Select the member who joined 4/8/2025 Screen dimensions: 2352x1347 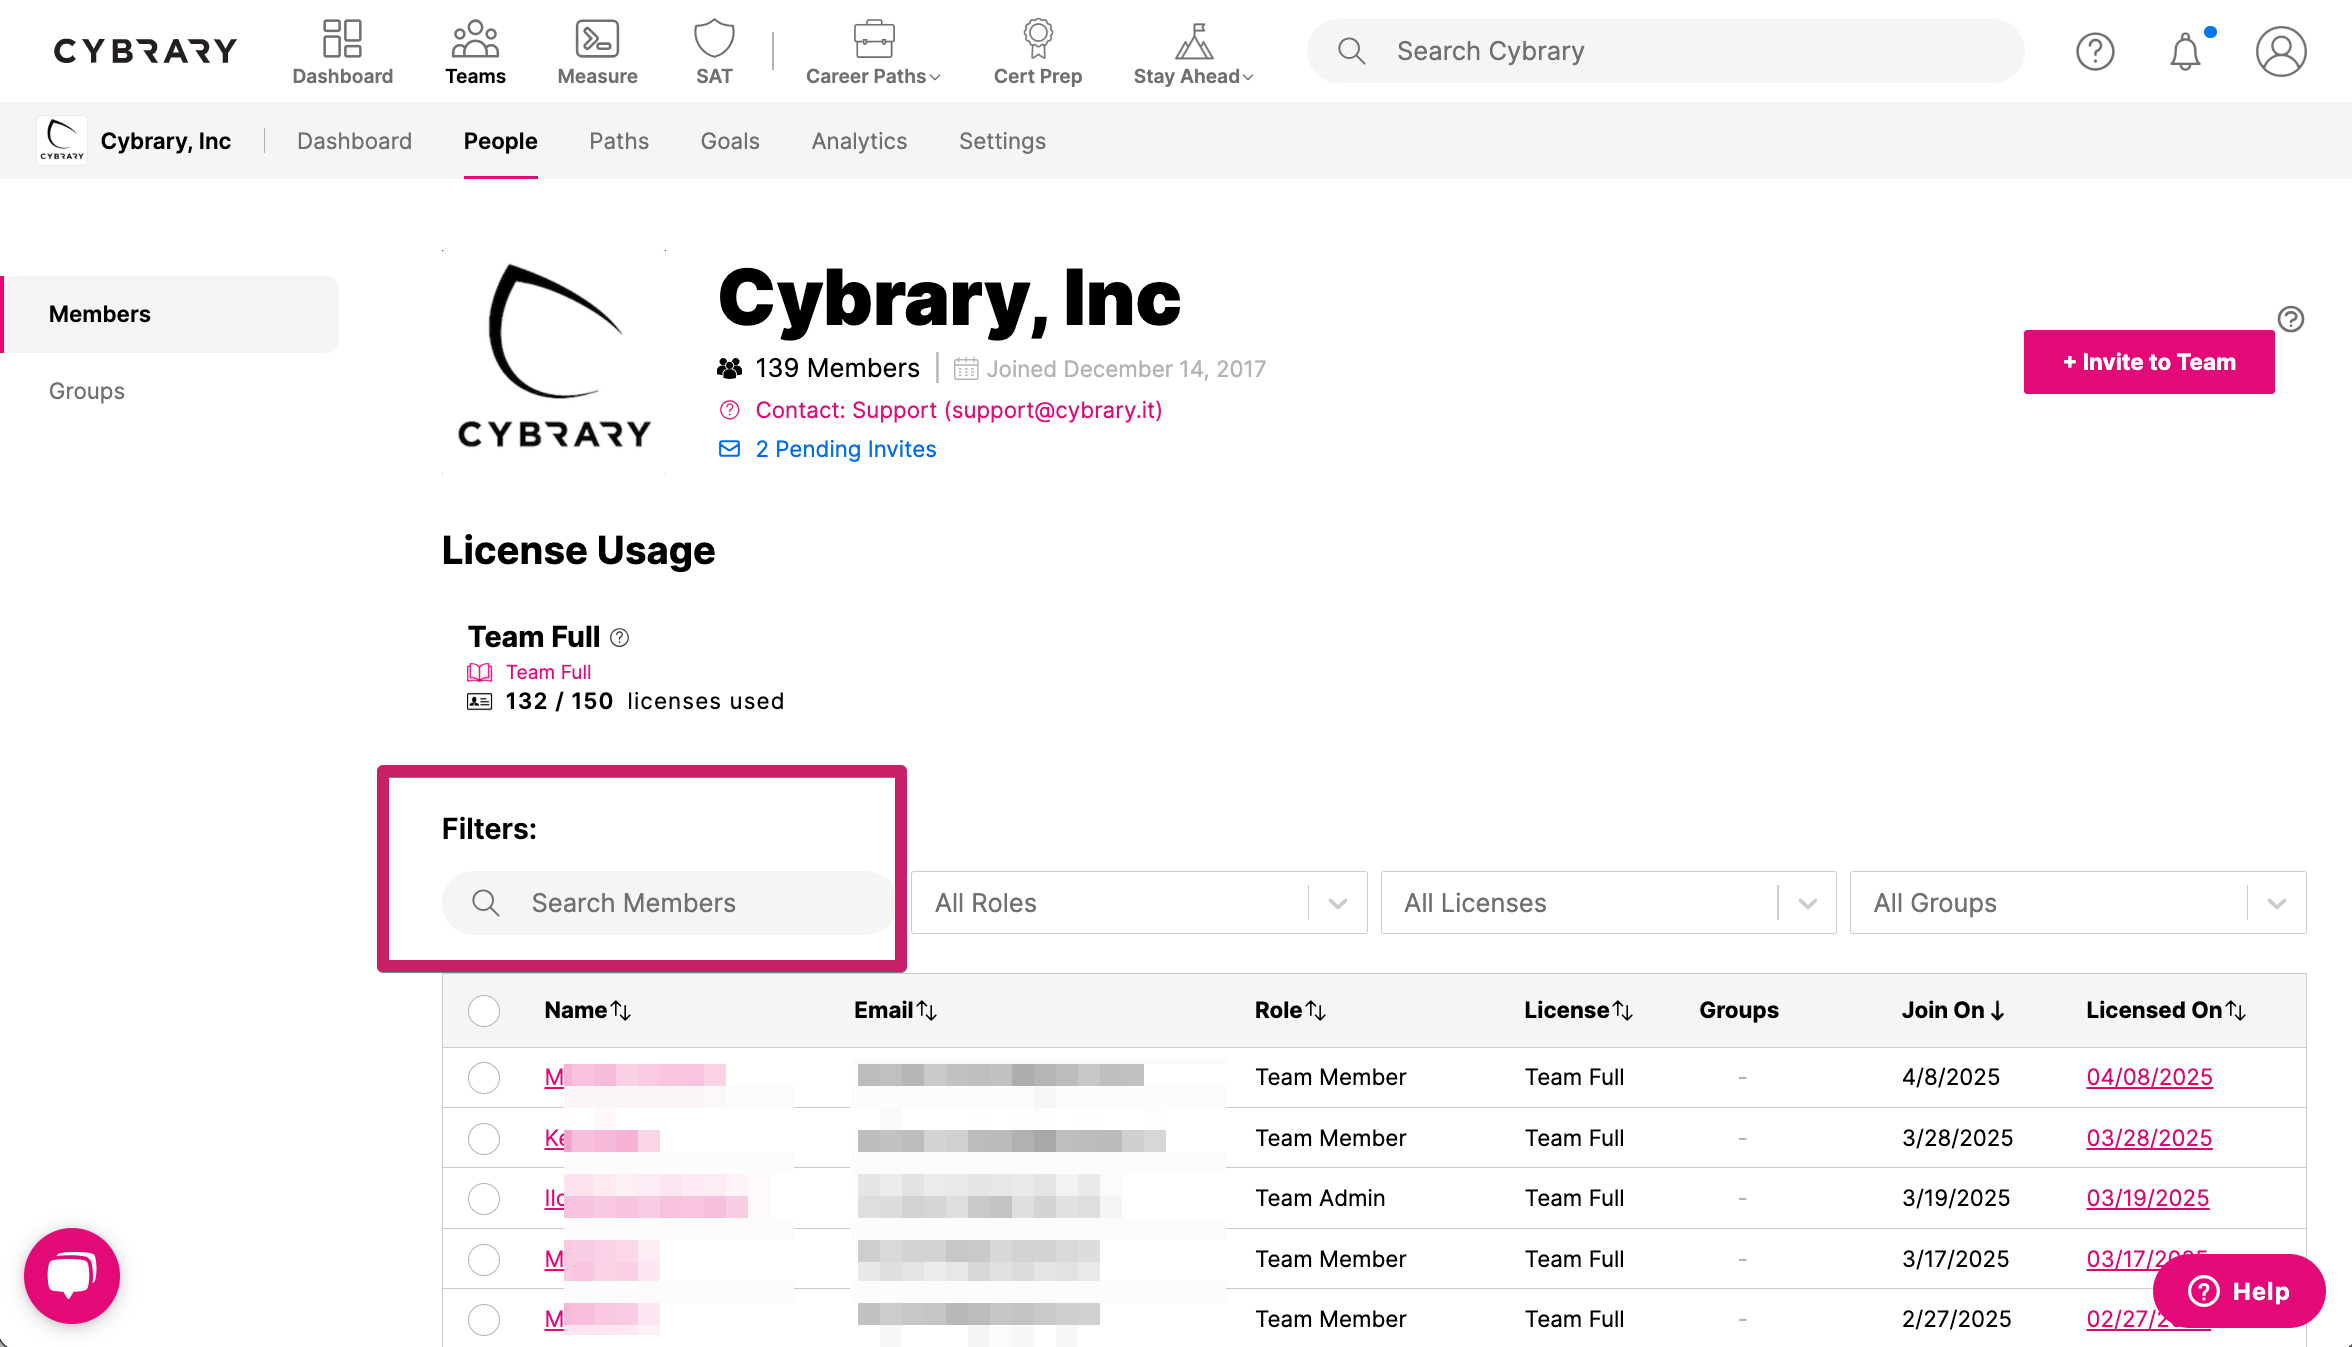[484, 1077]
